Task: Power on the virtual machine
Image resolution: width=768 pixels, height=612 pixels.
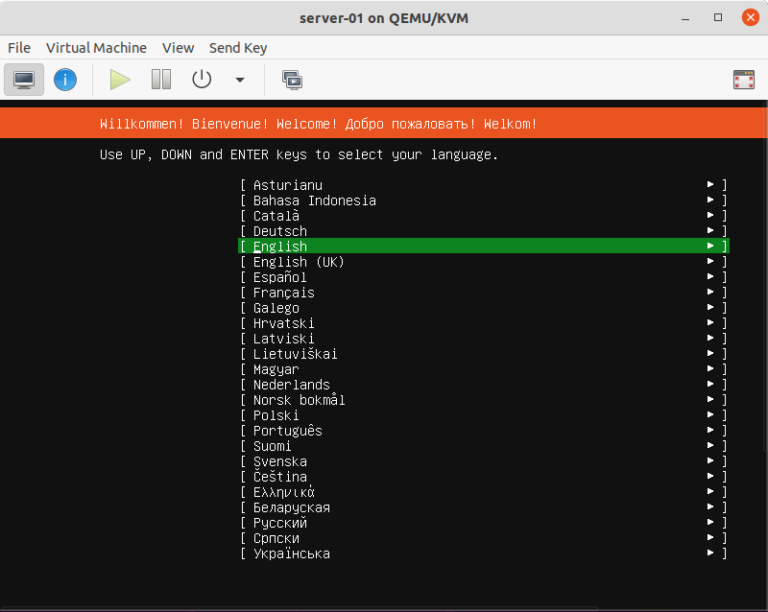Action: pos(120,79)
